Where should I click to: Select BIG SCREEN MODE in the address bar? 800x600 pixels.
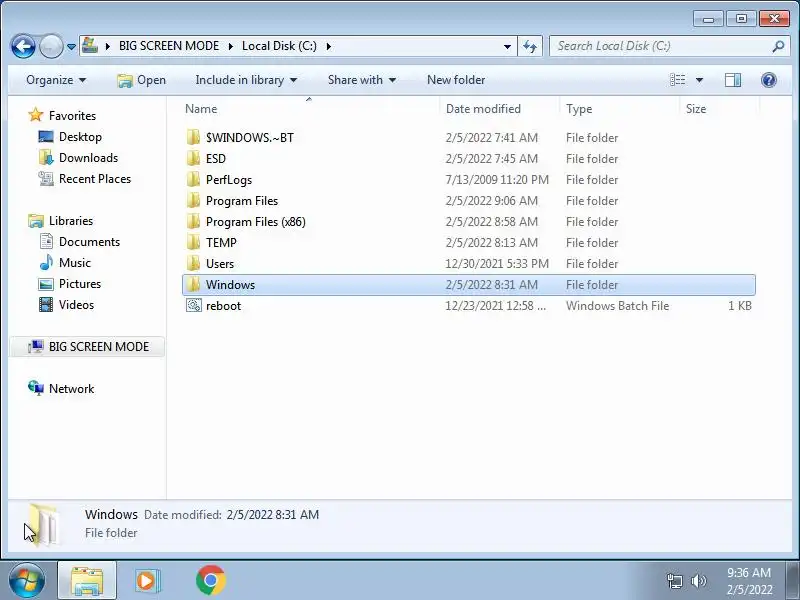(169, 46)
